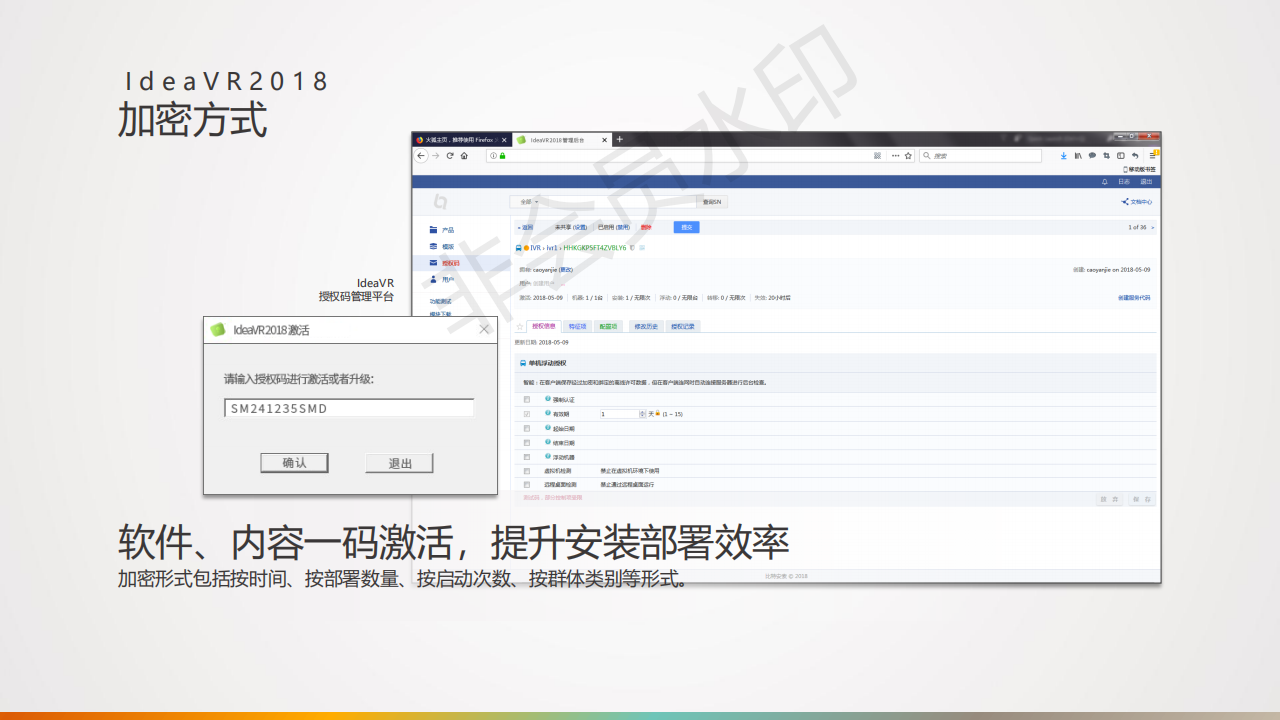This screenshot has height=720, width=1280.
Task: Open the Firefox hamburger menu
Action: click(1152, 156)
